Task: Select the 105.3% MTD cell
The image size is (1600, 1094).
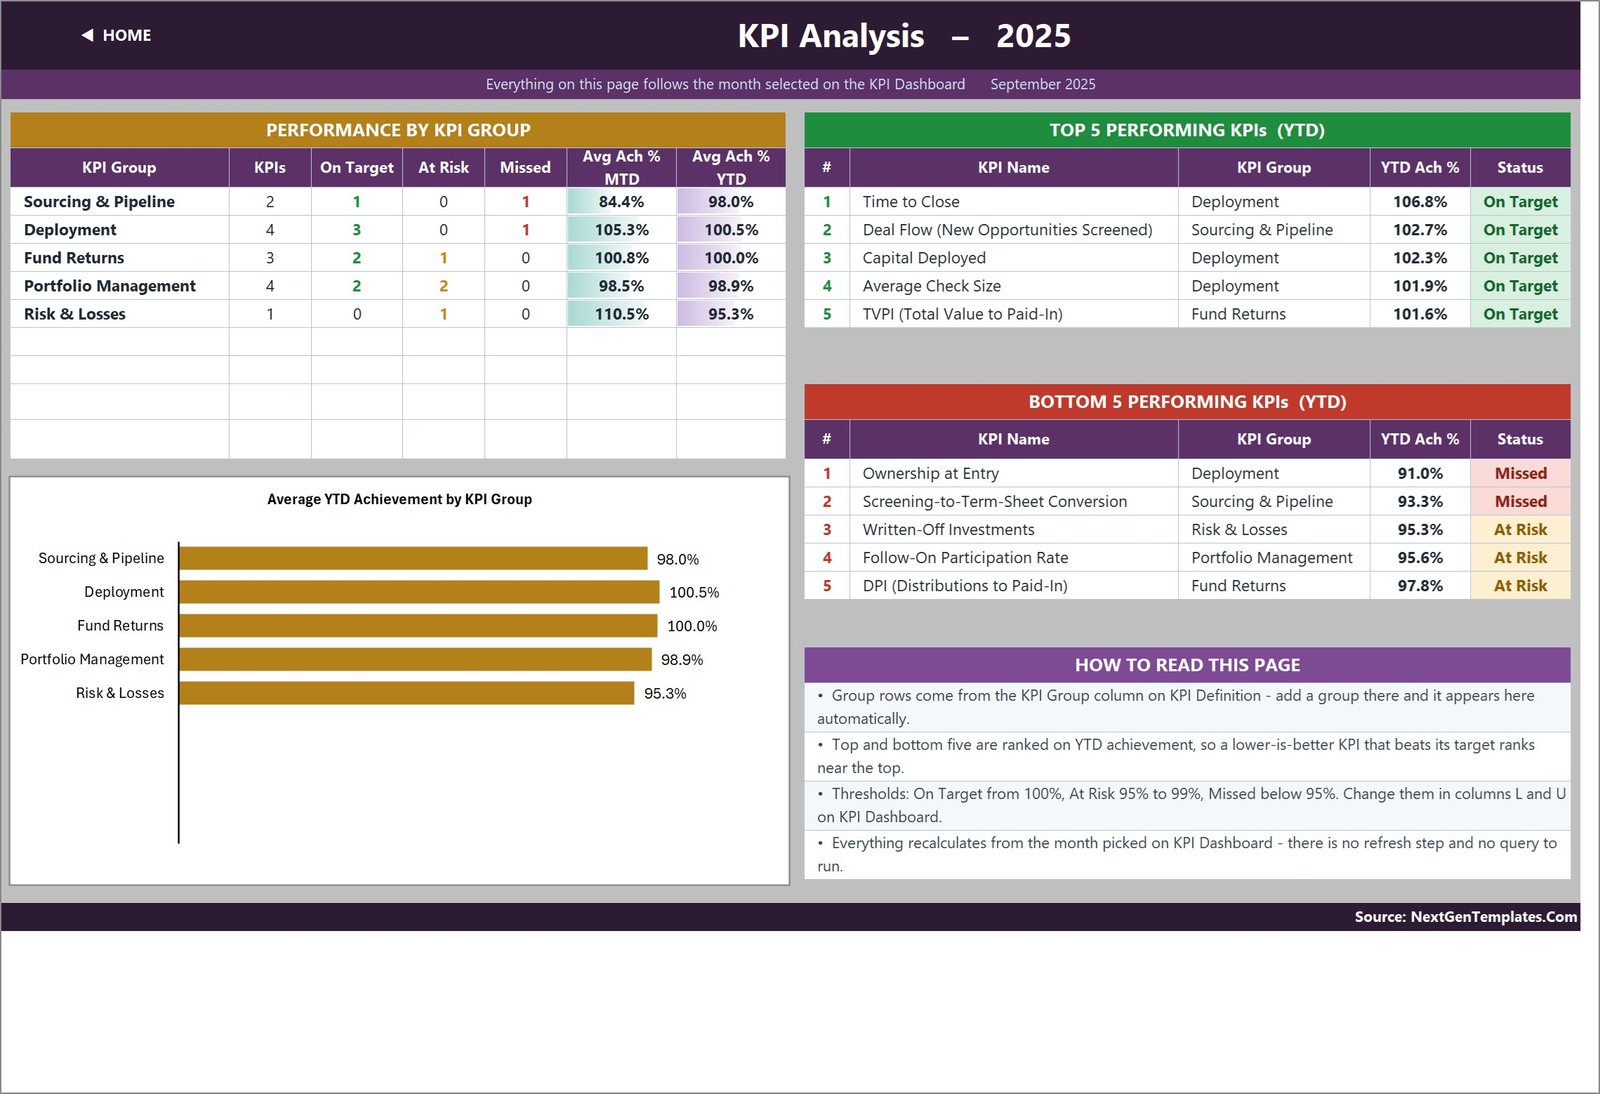Action: click(x=621, y=230)
